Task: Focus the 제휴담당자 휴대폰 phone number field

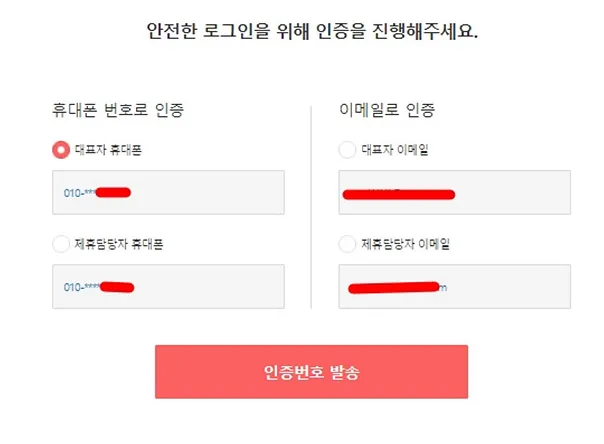Action: [168, 286]
